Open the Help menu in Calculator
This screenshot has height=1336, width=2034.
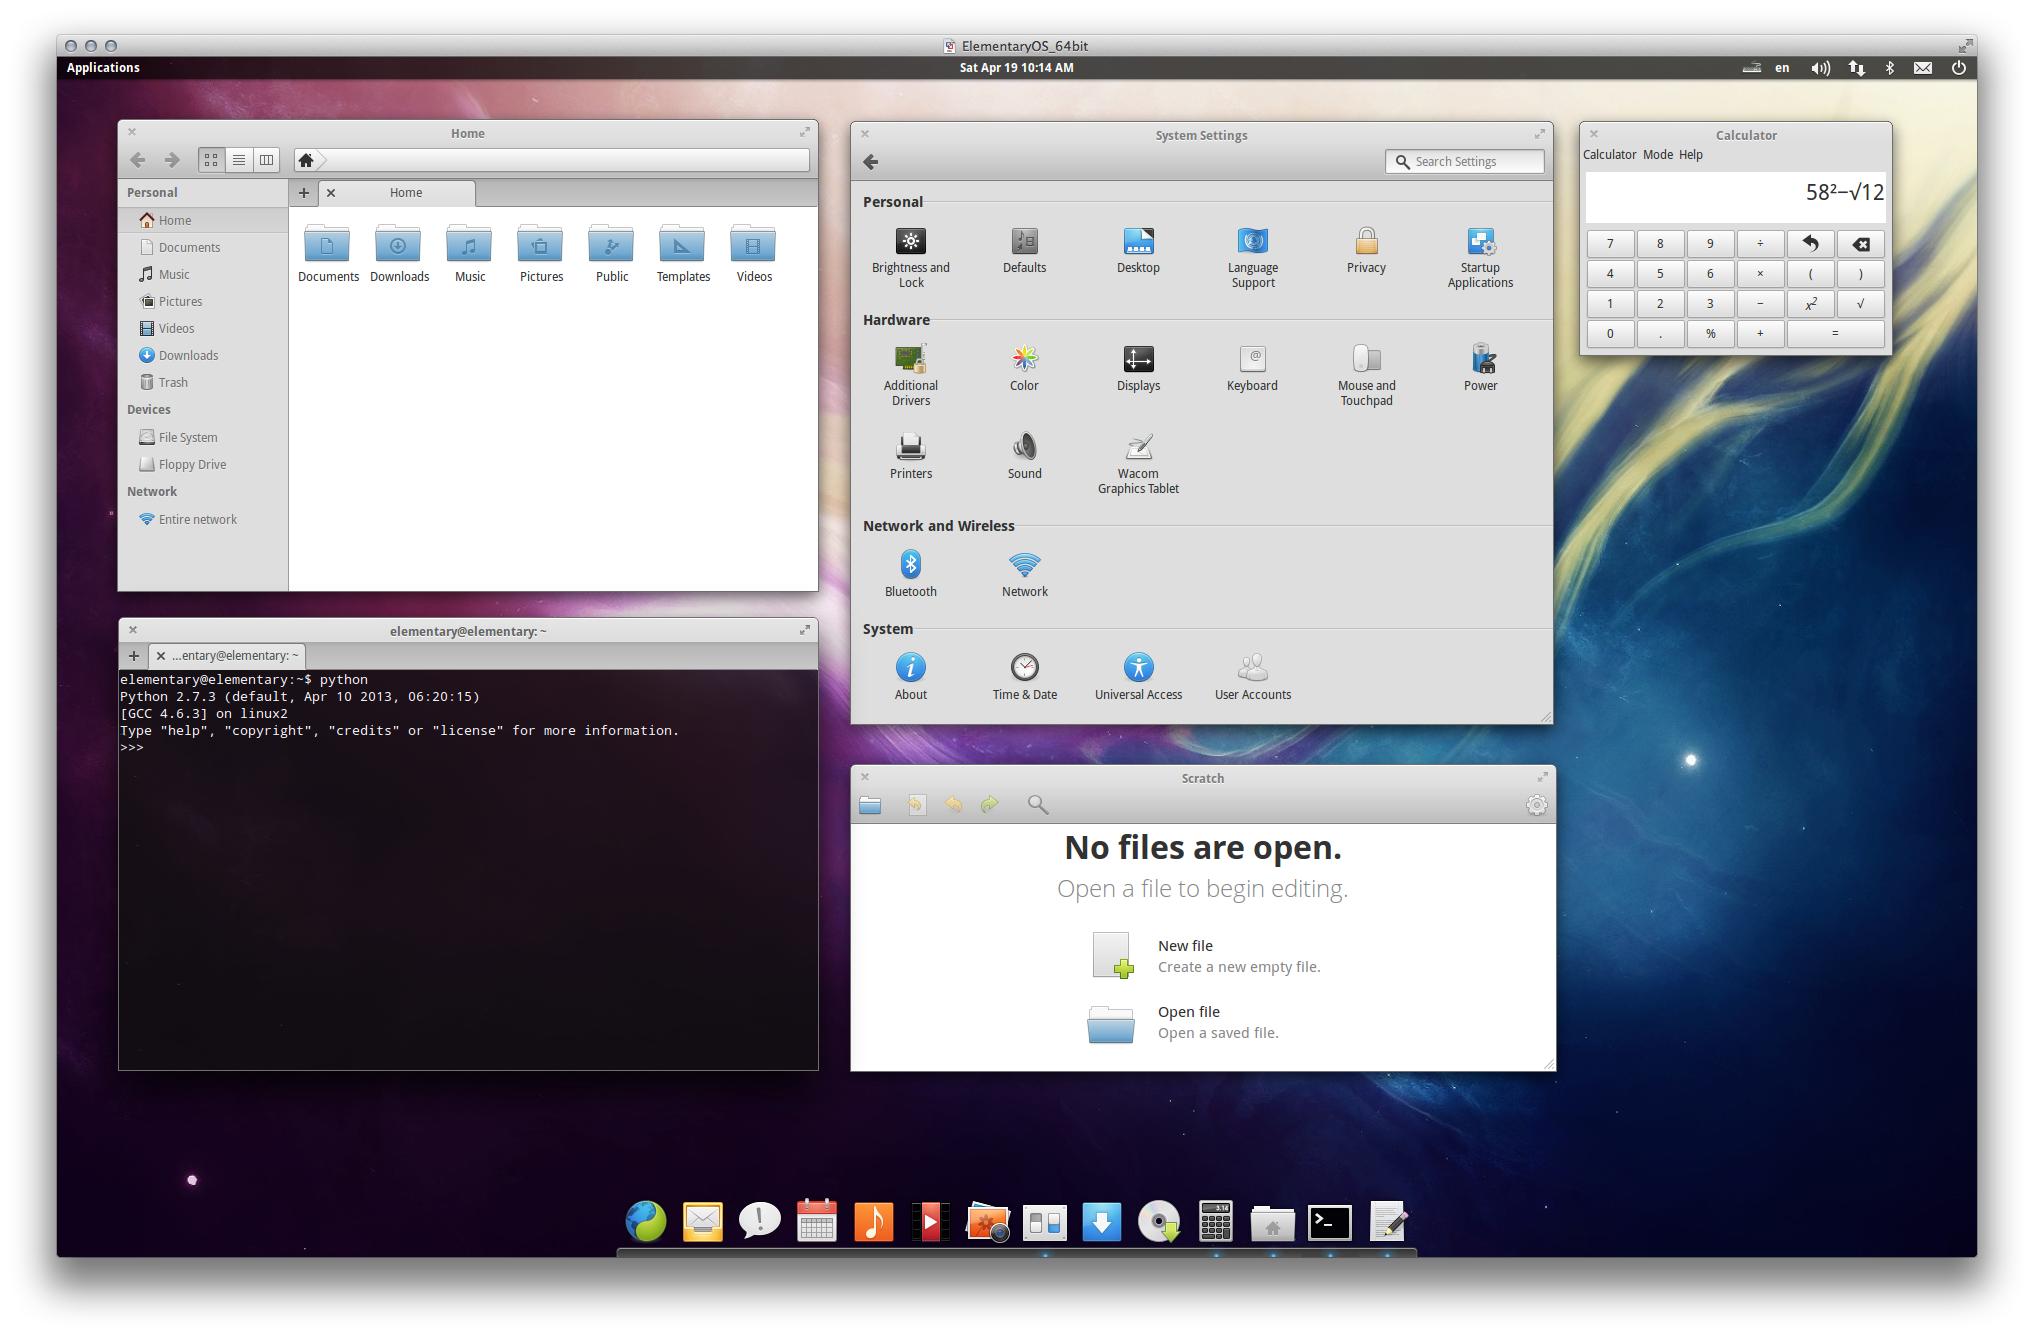tap(1690, 155)
